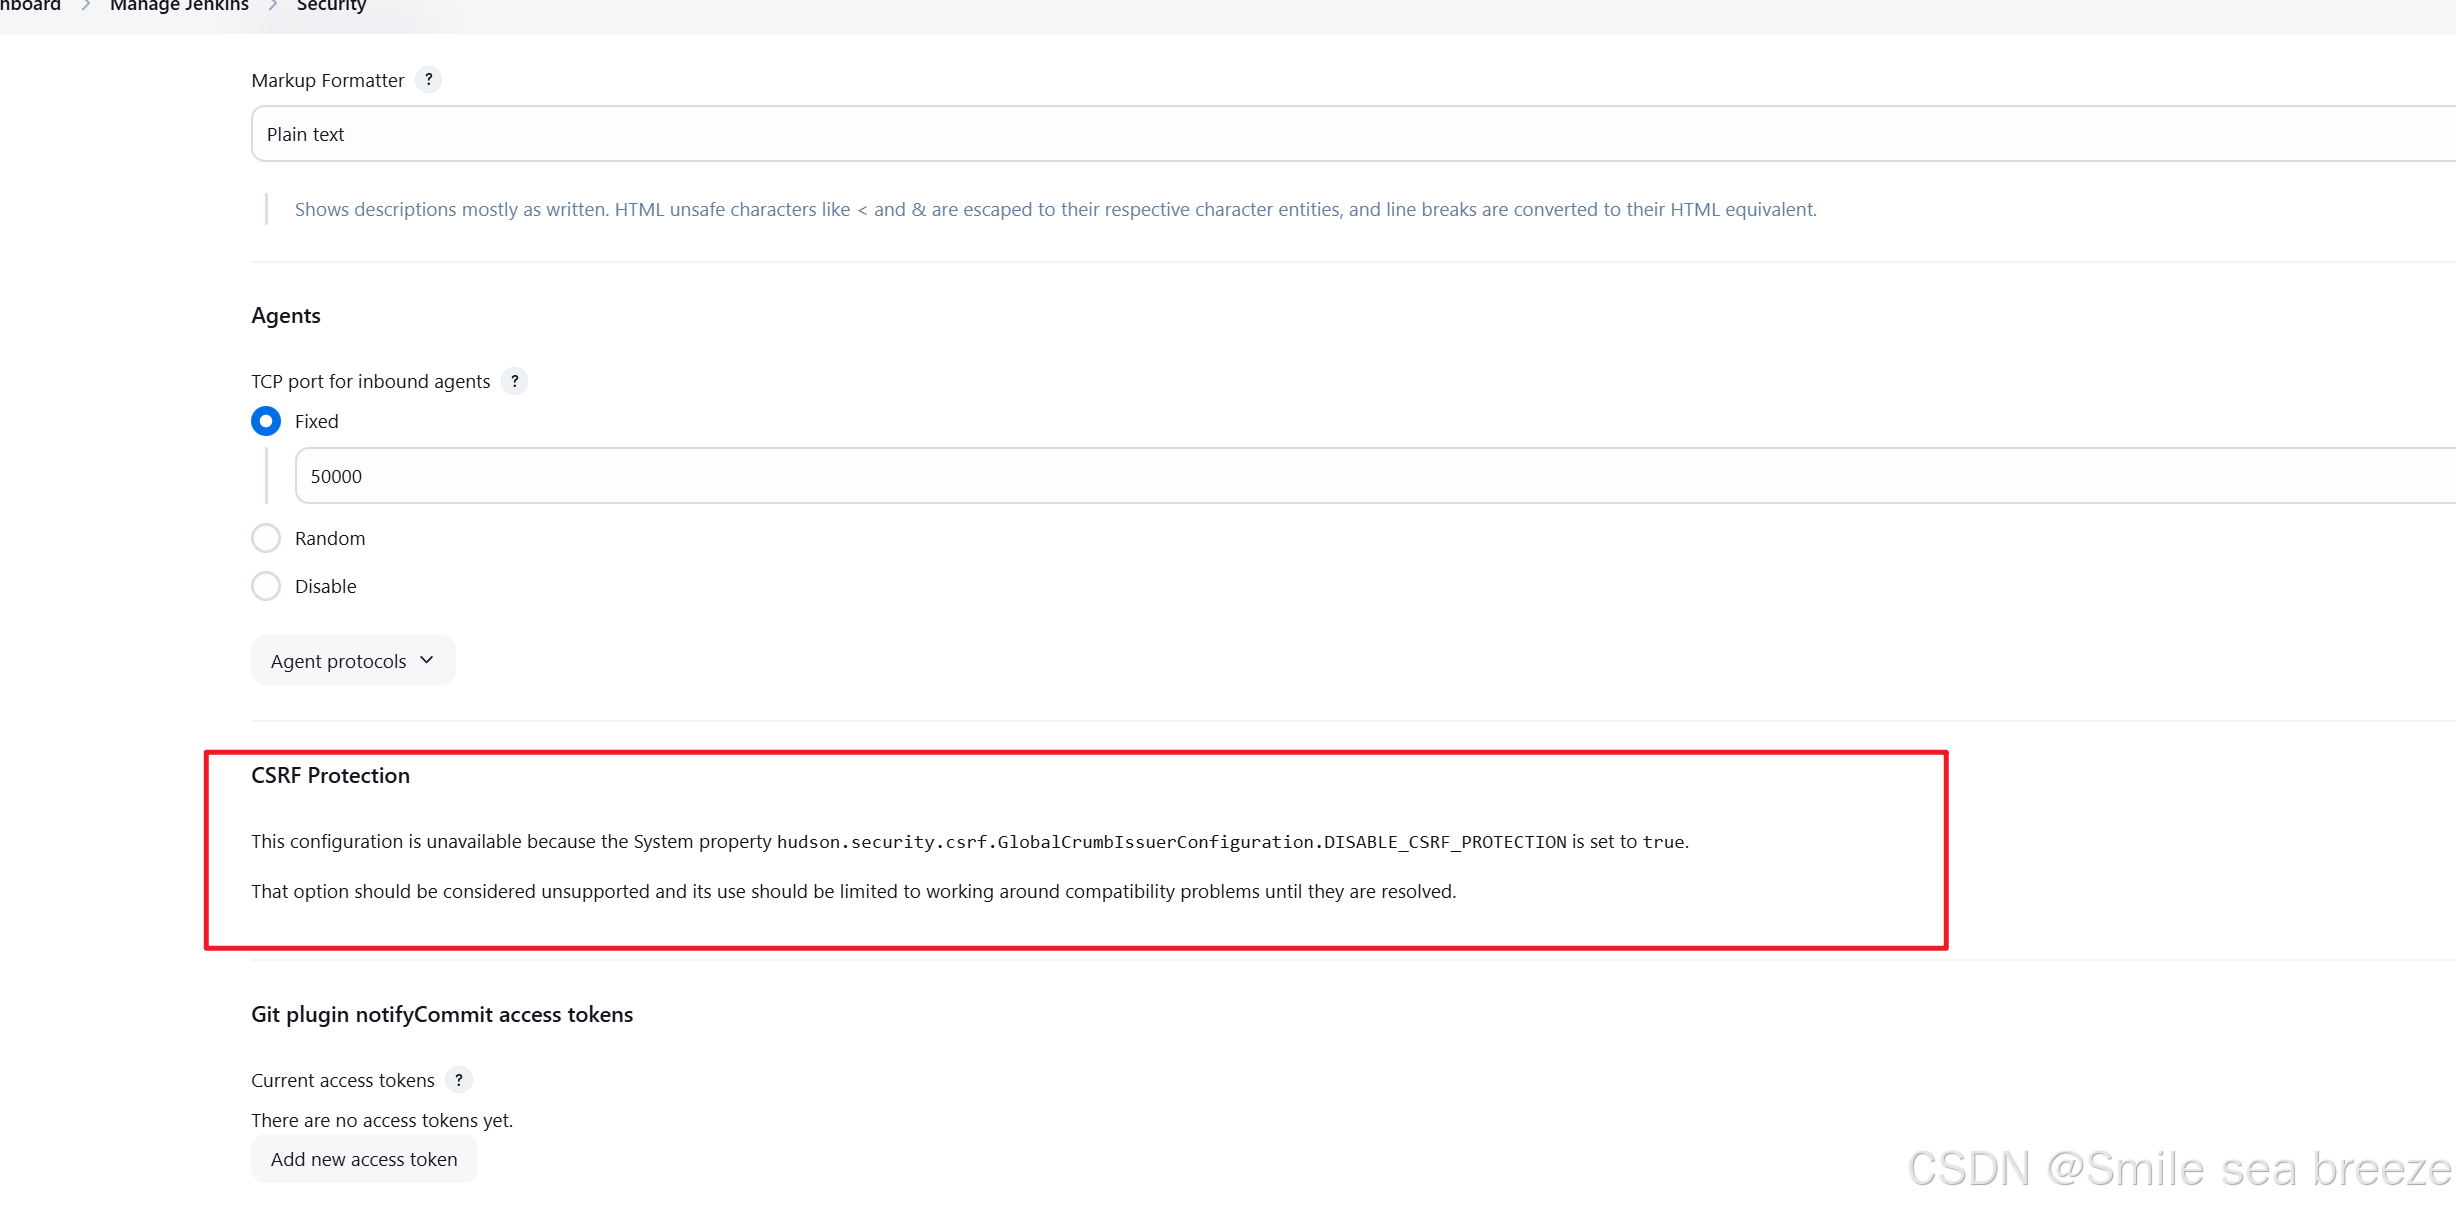Open the Current access tokens help icon

click(x=459, y=1080)
